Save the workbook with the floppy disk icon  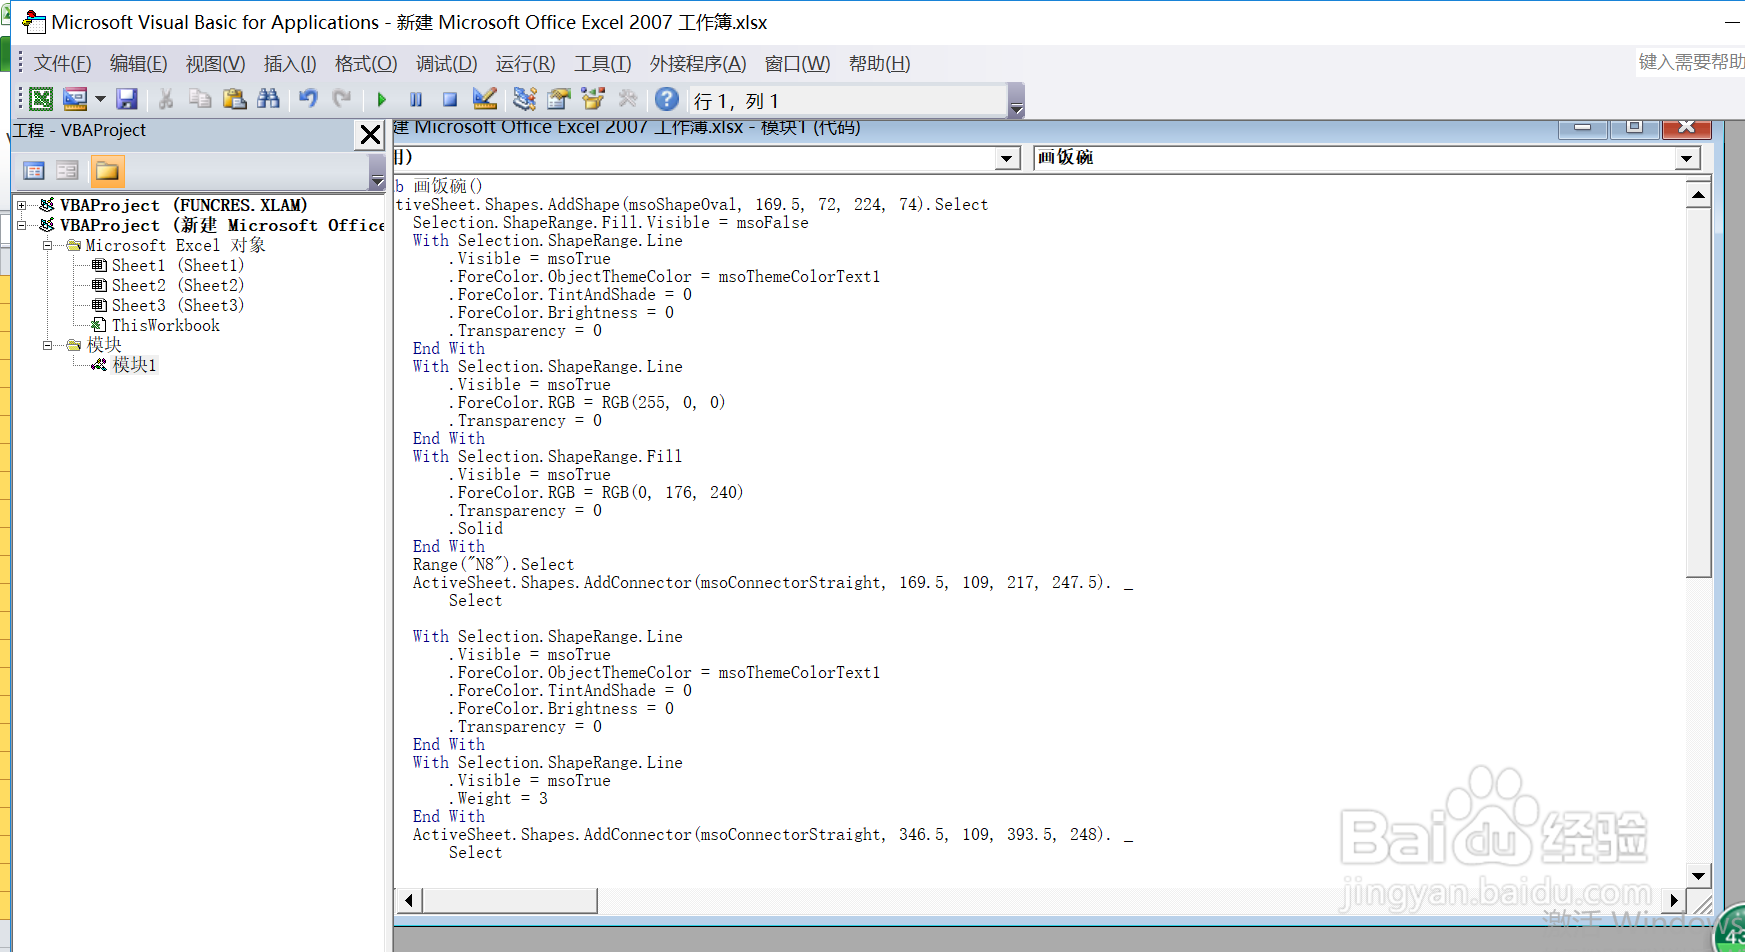coord(126,99)
